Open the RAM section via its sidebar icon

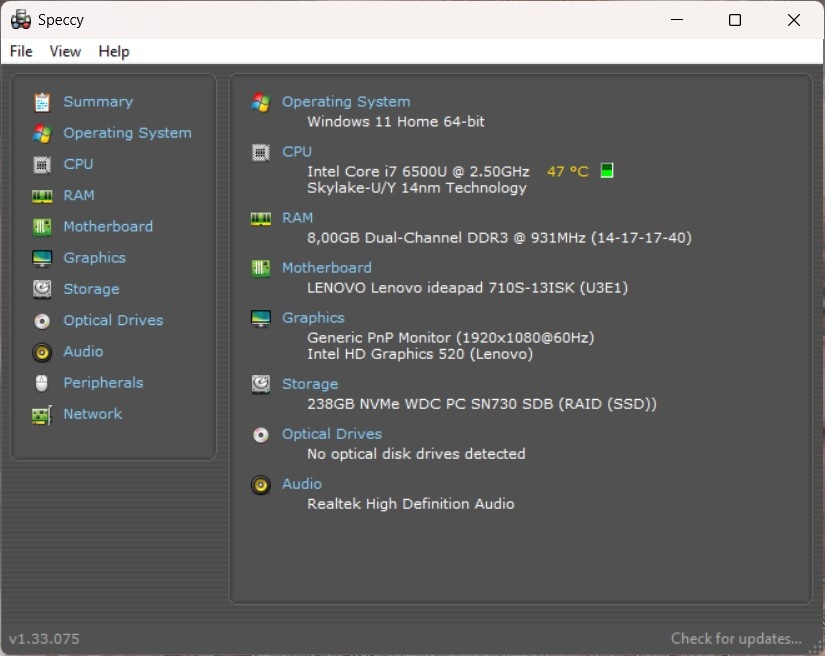pos(42,195)
